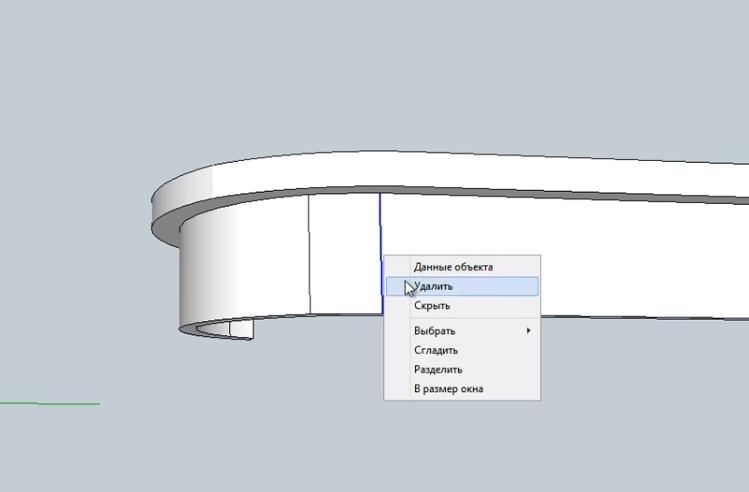
Task: Pick "Разделить" to divide the edge
Action: (438, 369)
